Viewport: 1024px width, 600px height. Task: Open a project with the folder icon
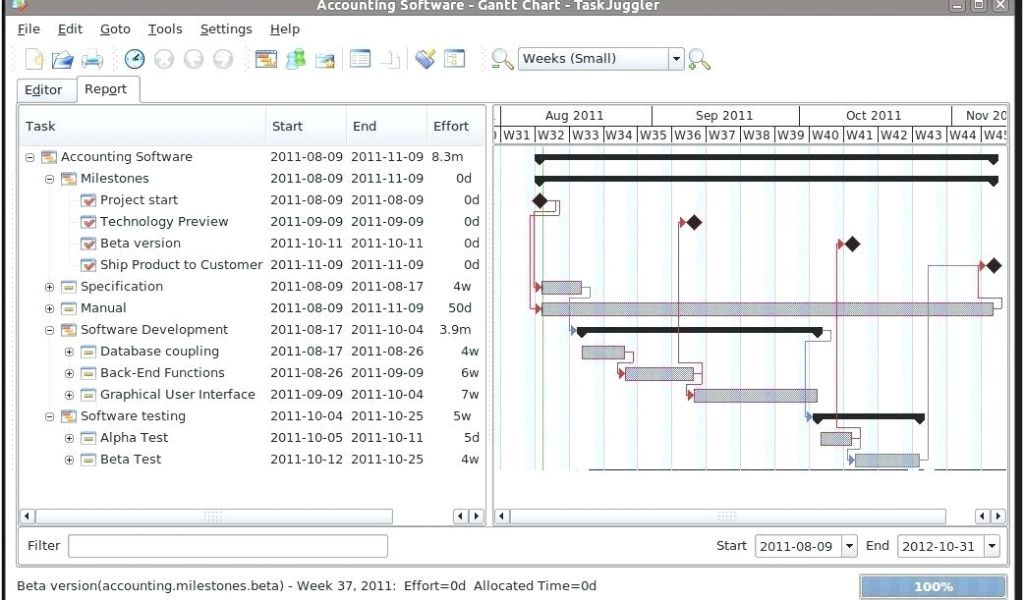63,59
